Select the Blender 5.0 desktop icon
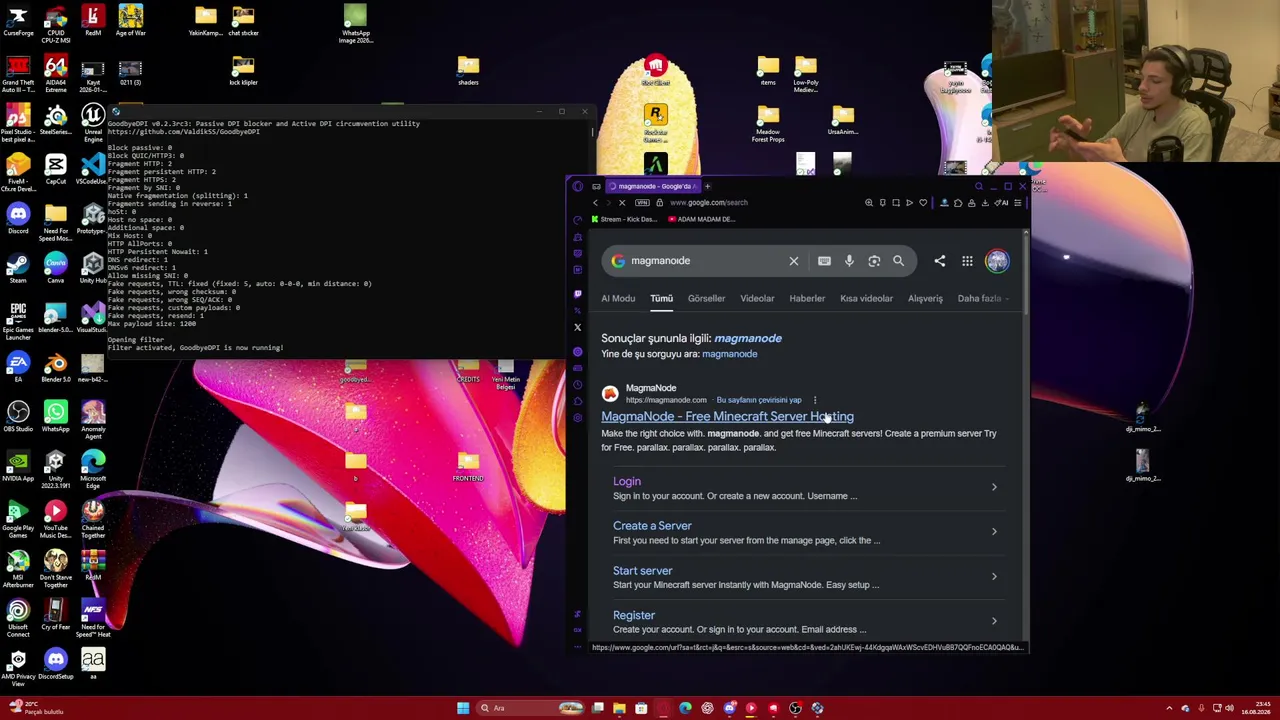This screenshot has height=720, width=1280. (56, 367)
